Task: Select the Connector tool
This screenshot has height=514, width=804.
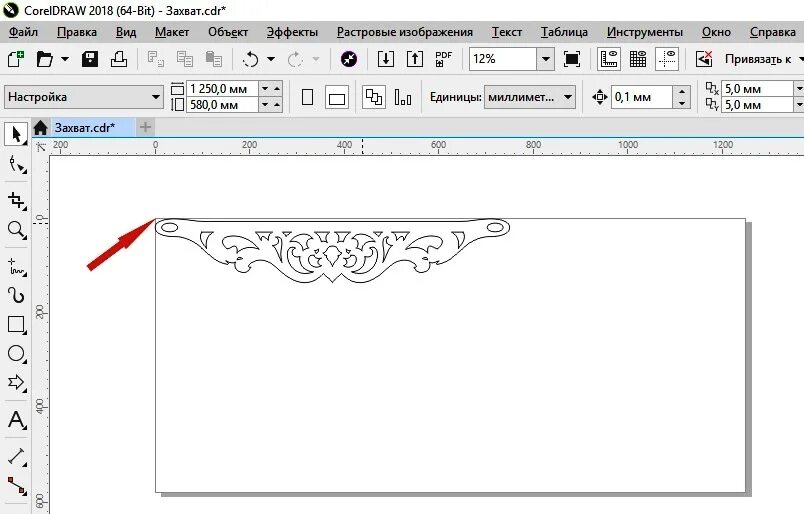Action: click(x=16, y=486)
